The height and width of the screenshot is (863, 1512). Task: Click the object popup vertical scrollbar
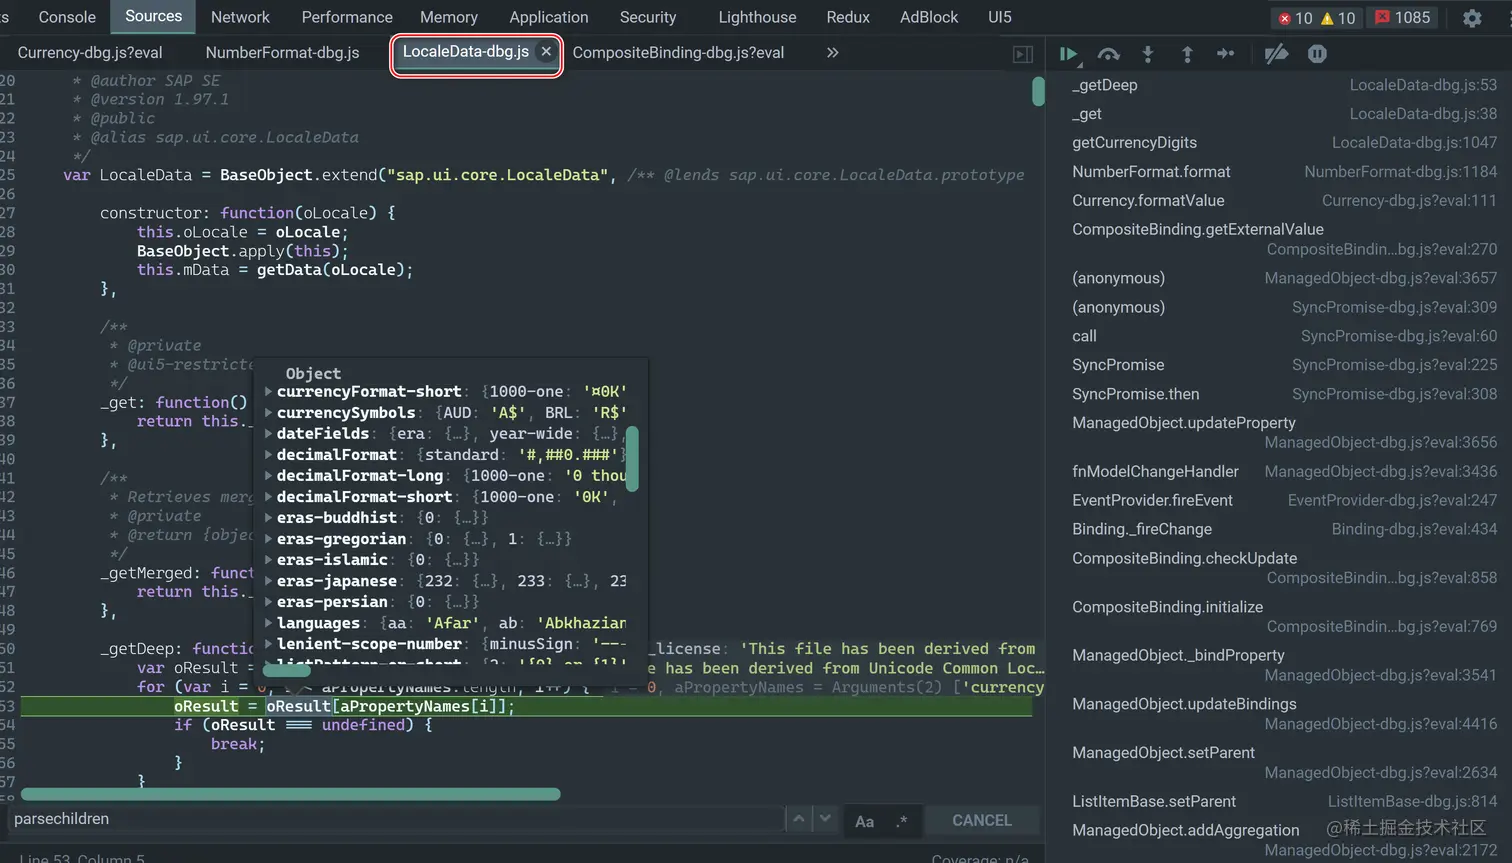coord(632,458)
